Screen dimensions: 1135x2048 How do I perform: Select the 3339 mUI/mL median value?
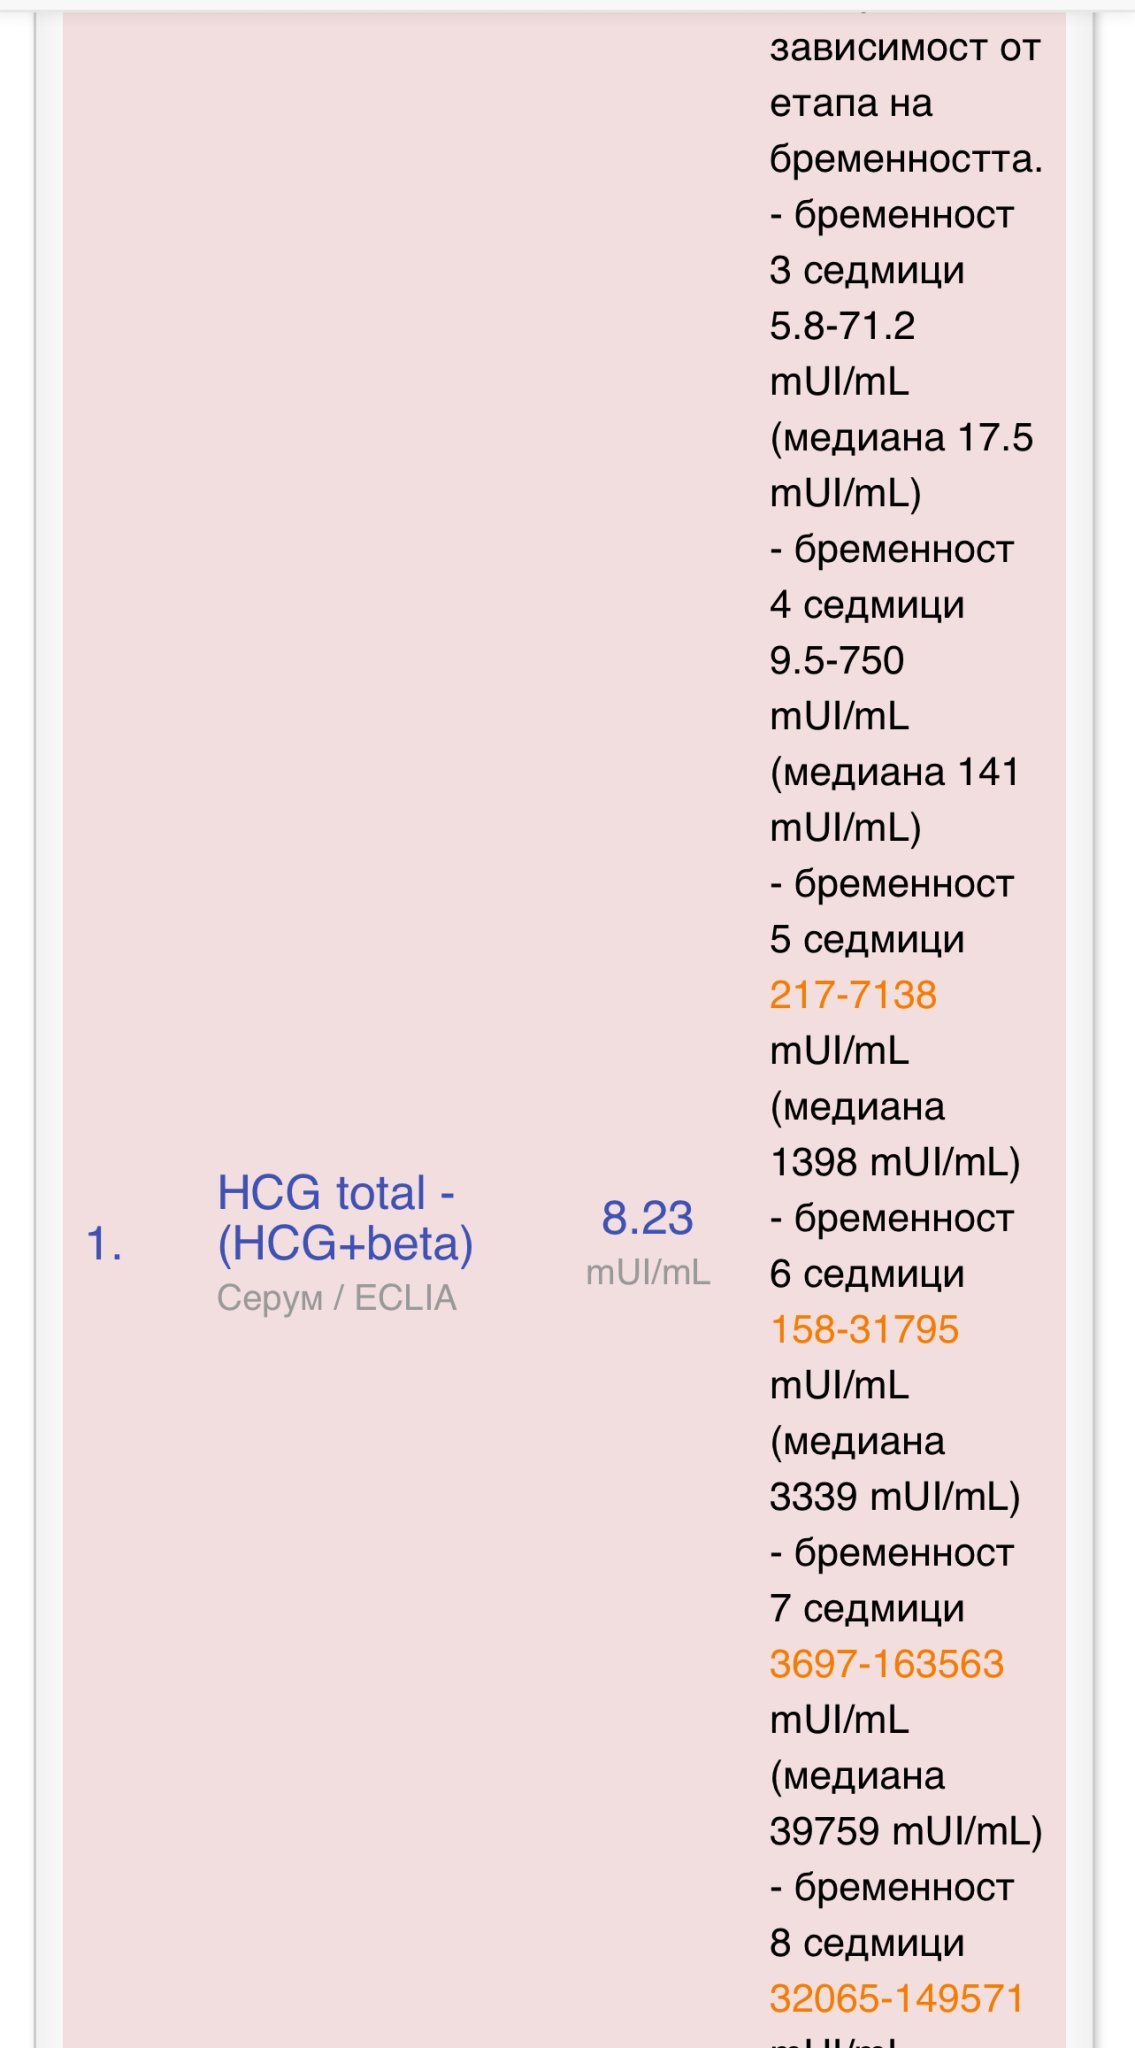point(894,1496)
